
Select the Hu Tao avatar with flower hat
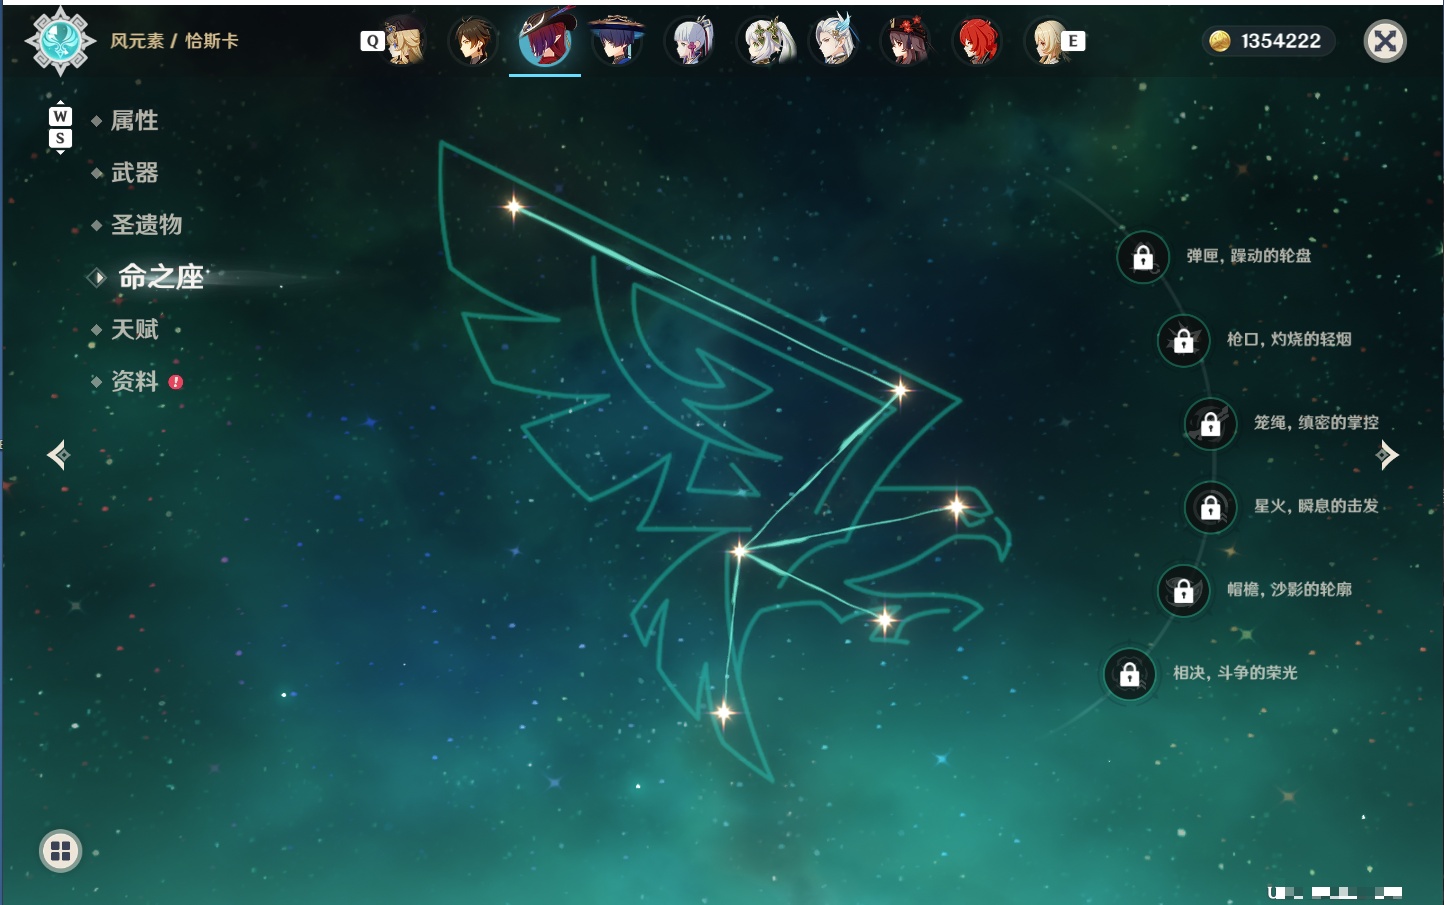(x=905, y=41)
